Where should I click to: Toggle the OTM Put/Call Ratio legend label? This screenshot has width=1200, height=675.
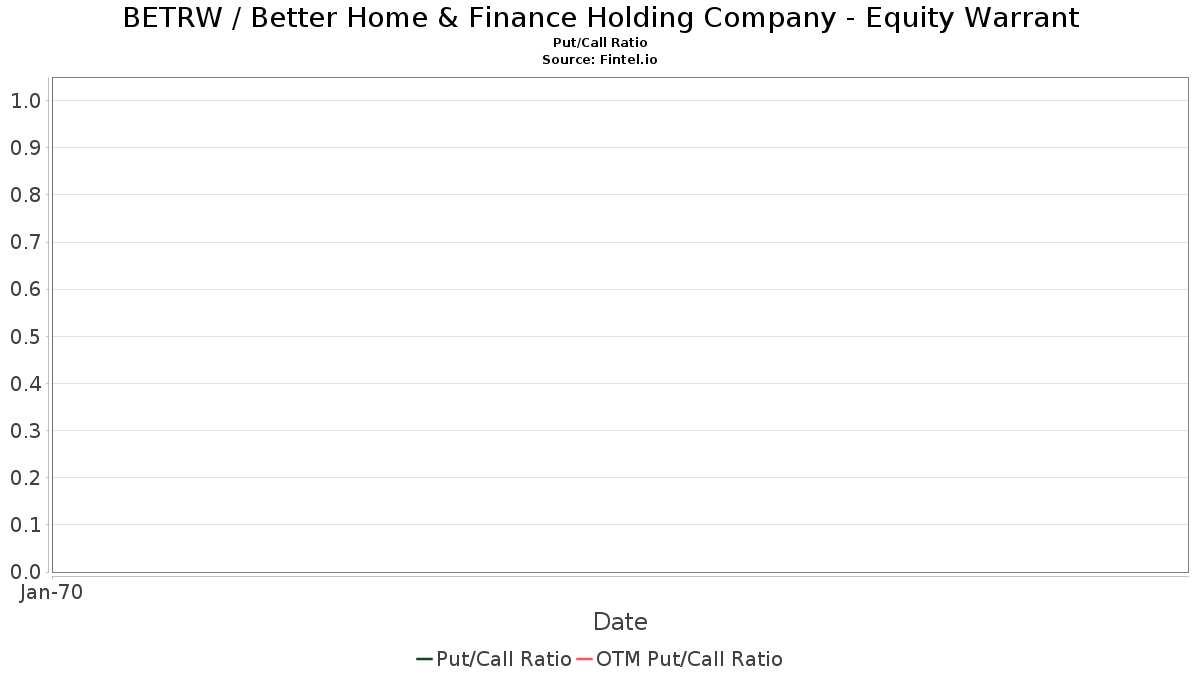coord(689,659)
